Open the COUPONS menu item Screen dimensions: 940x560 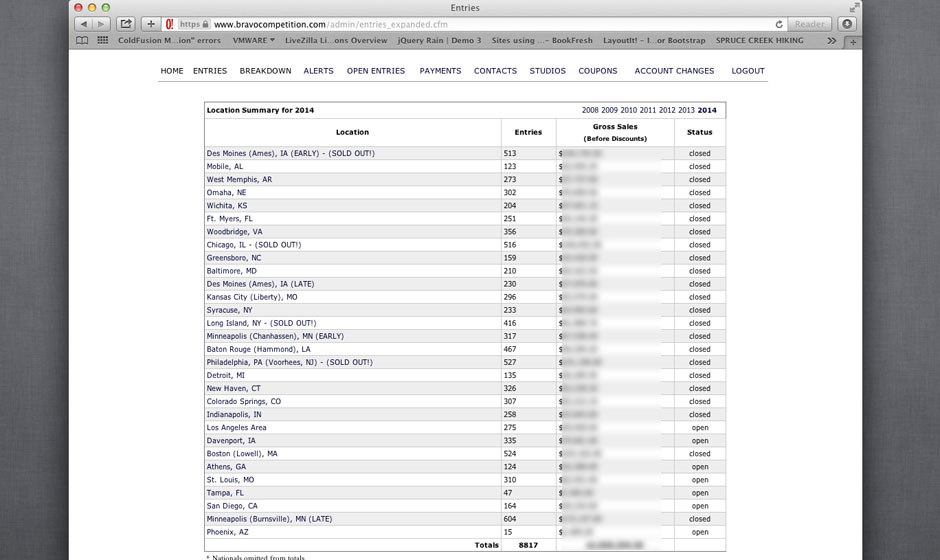598,71
